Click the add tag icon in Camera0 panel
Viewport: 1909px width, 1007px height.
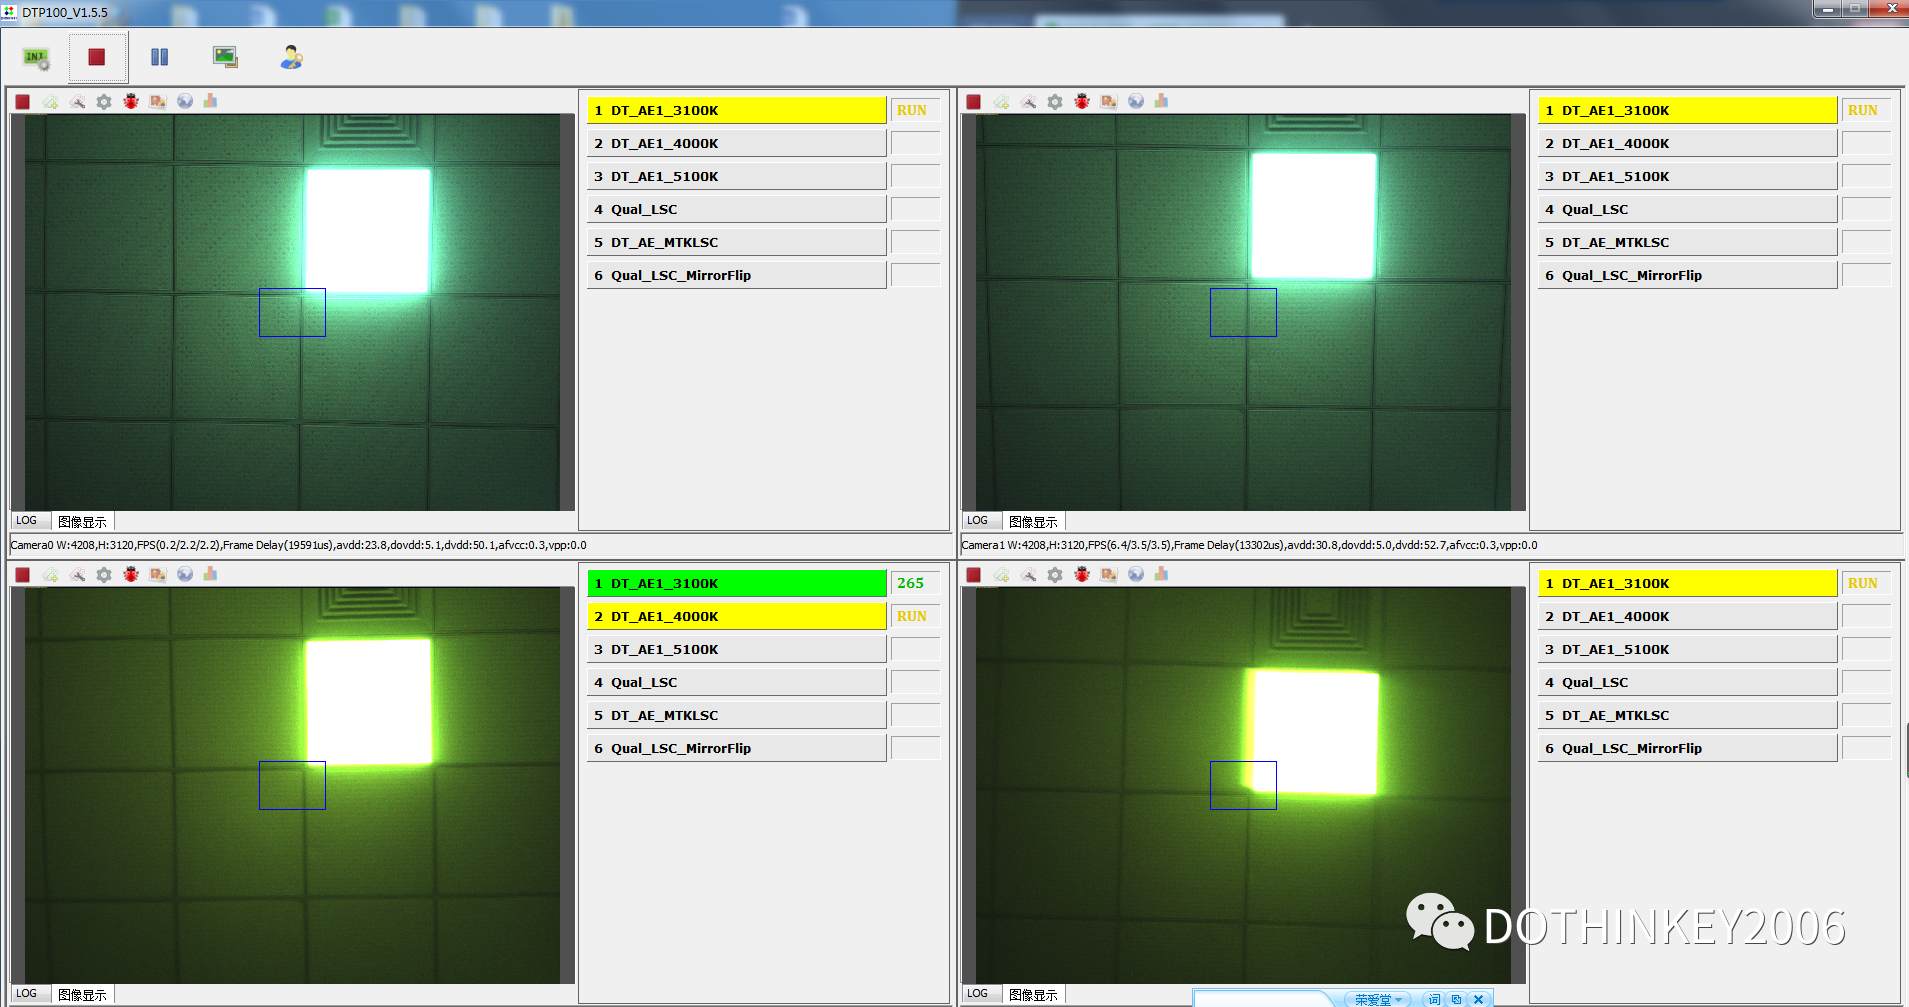pos(50,101)
